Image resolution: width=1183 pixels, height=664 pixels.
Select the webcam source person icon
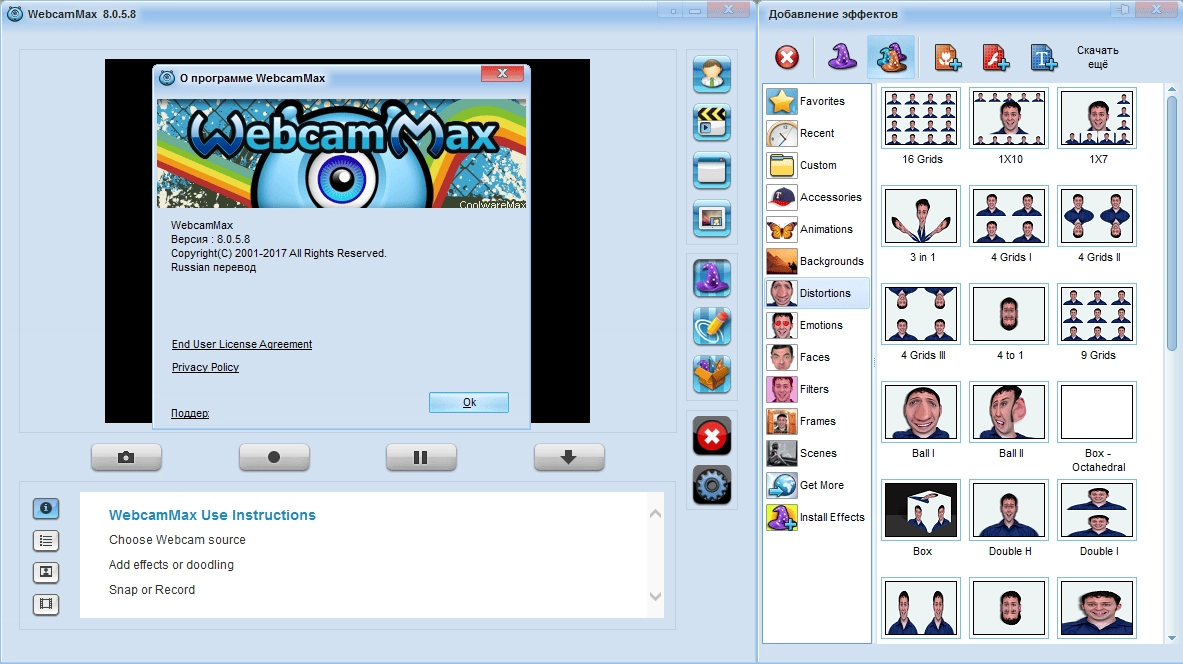point(711,75)
